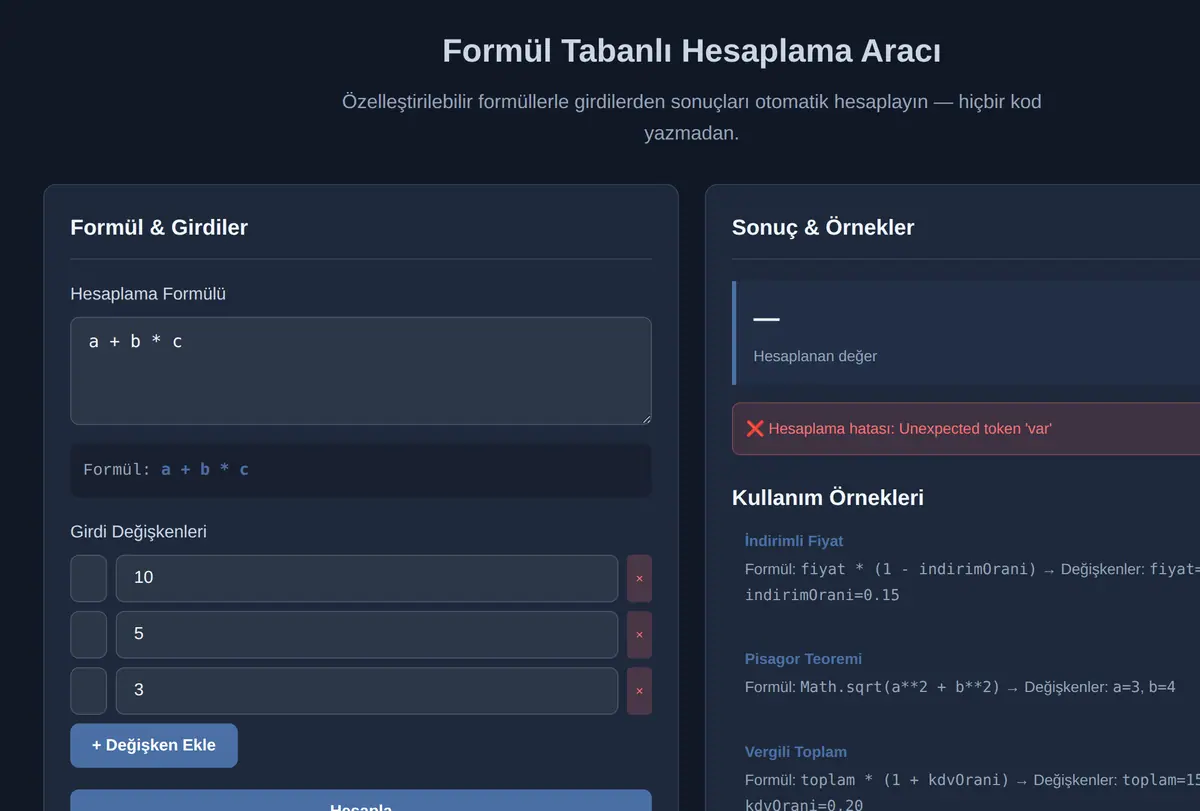Image resolution: width=1200 pixels, height=811 pixels.
Task: Remove the variable row with value 5
Action: (x=639, y=634)
